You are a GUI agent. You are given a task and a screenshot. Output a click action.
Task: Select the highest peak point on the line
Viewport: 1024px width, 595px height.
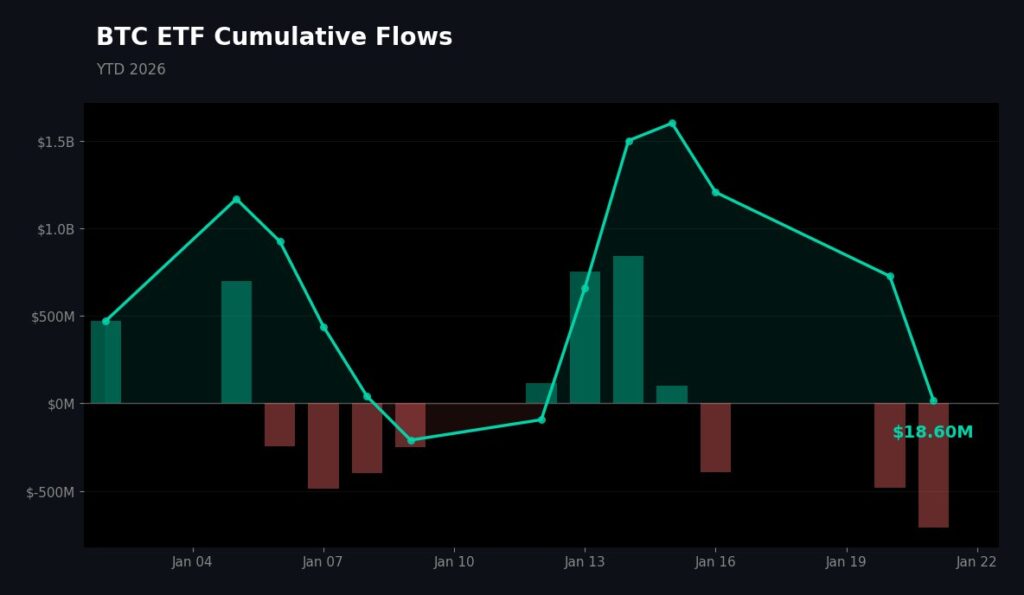tap(672, 124)
